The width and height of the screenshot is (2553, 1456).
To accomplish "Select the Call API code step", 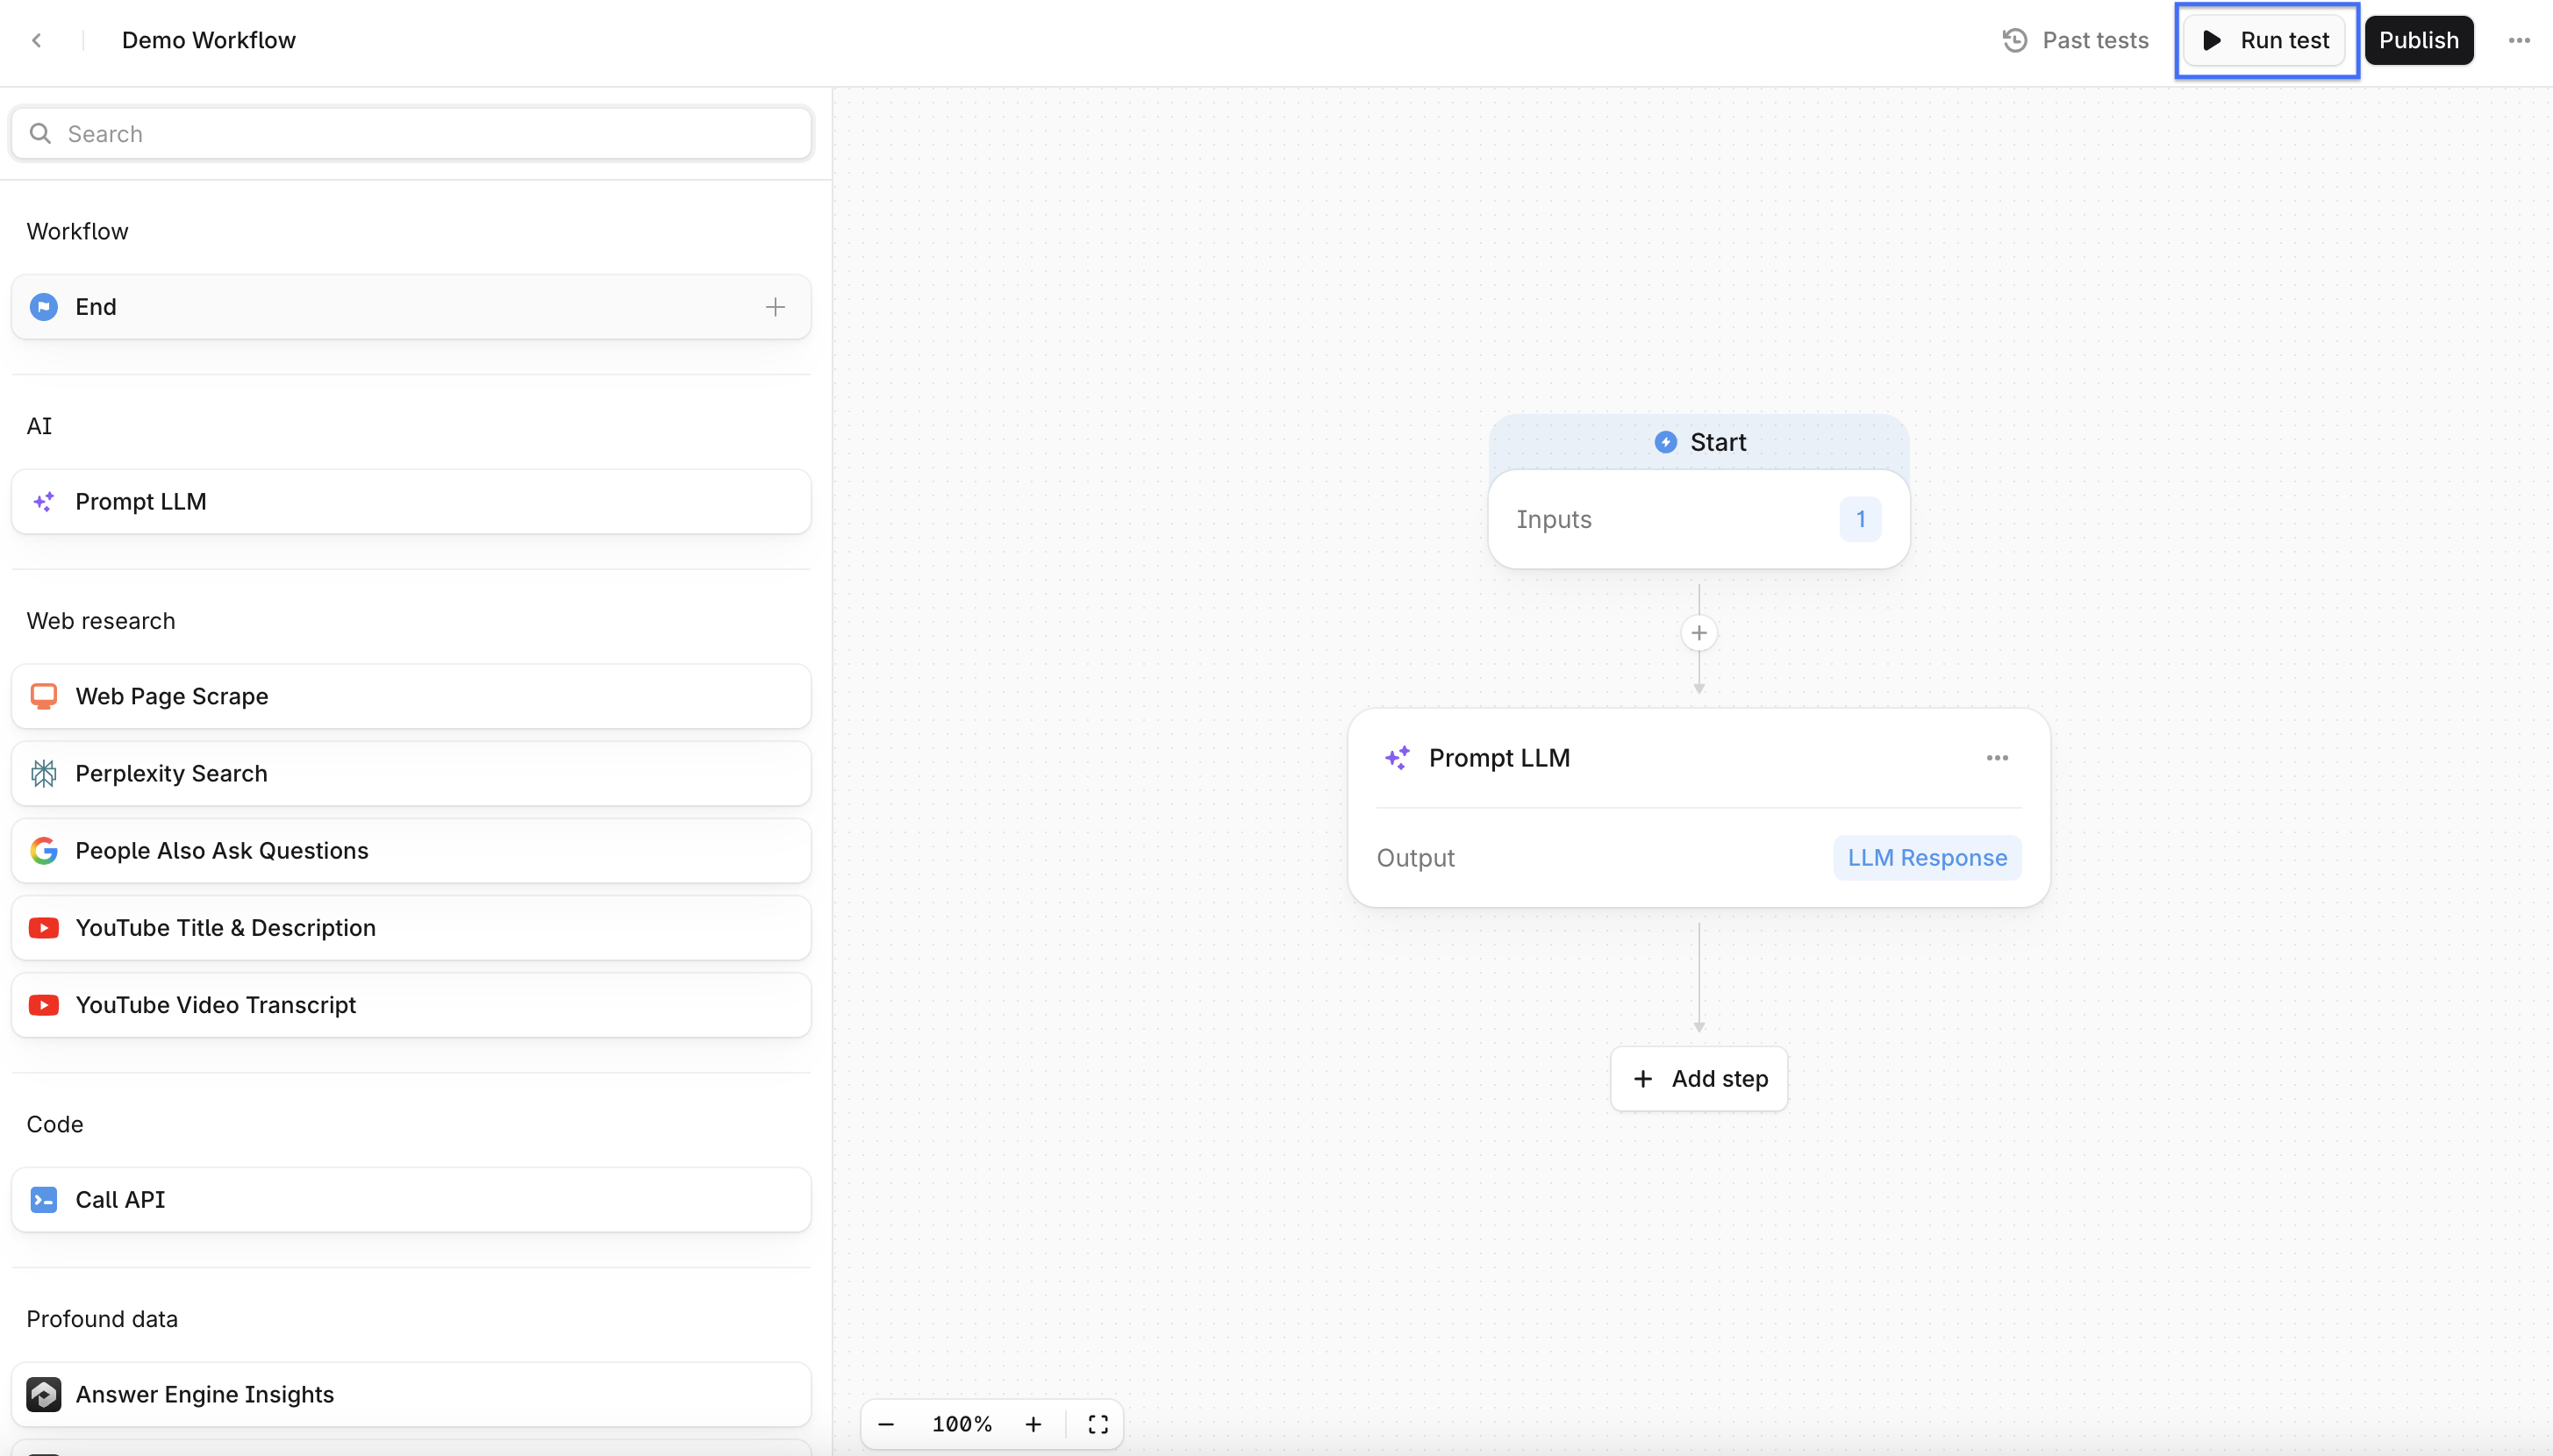I will pyautogui.click(x=410, y=1199).
